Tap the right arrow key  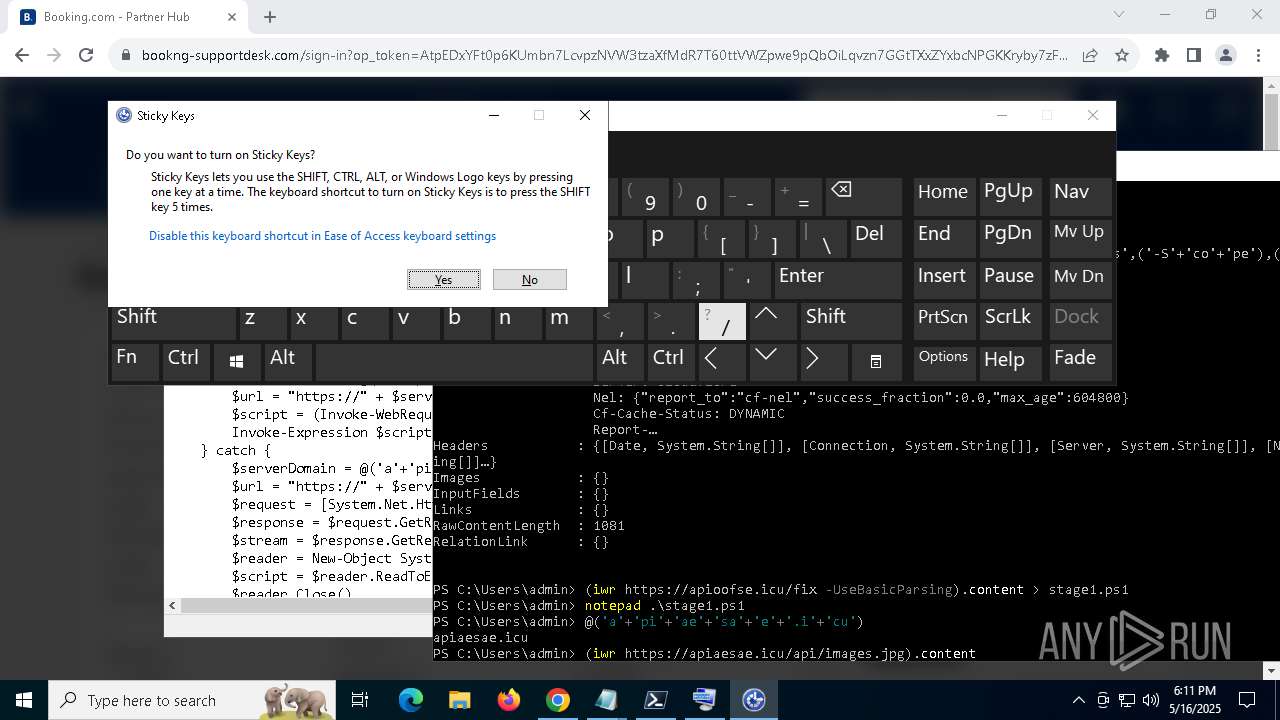pyautogui.click(x=824, y=362)
